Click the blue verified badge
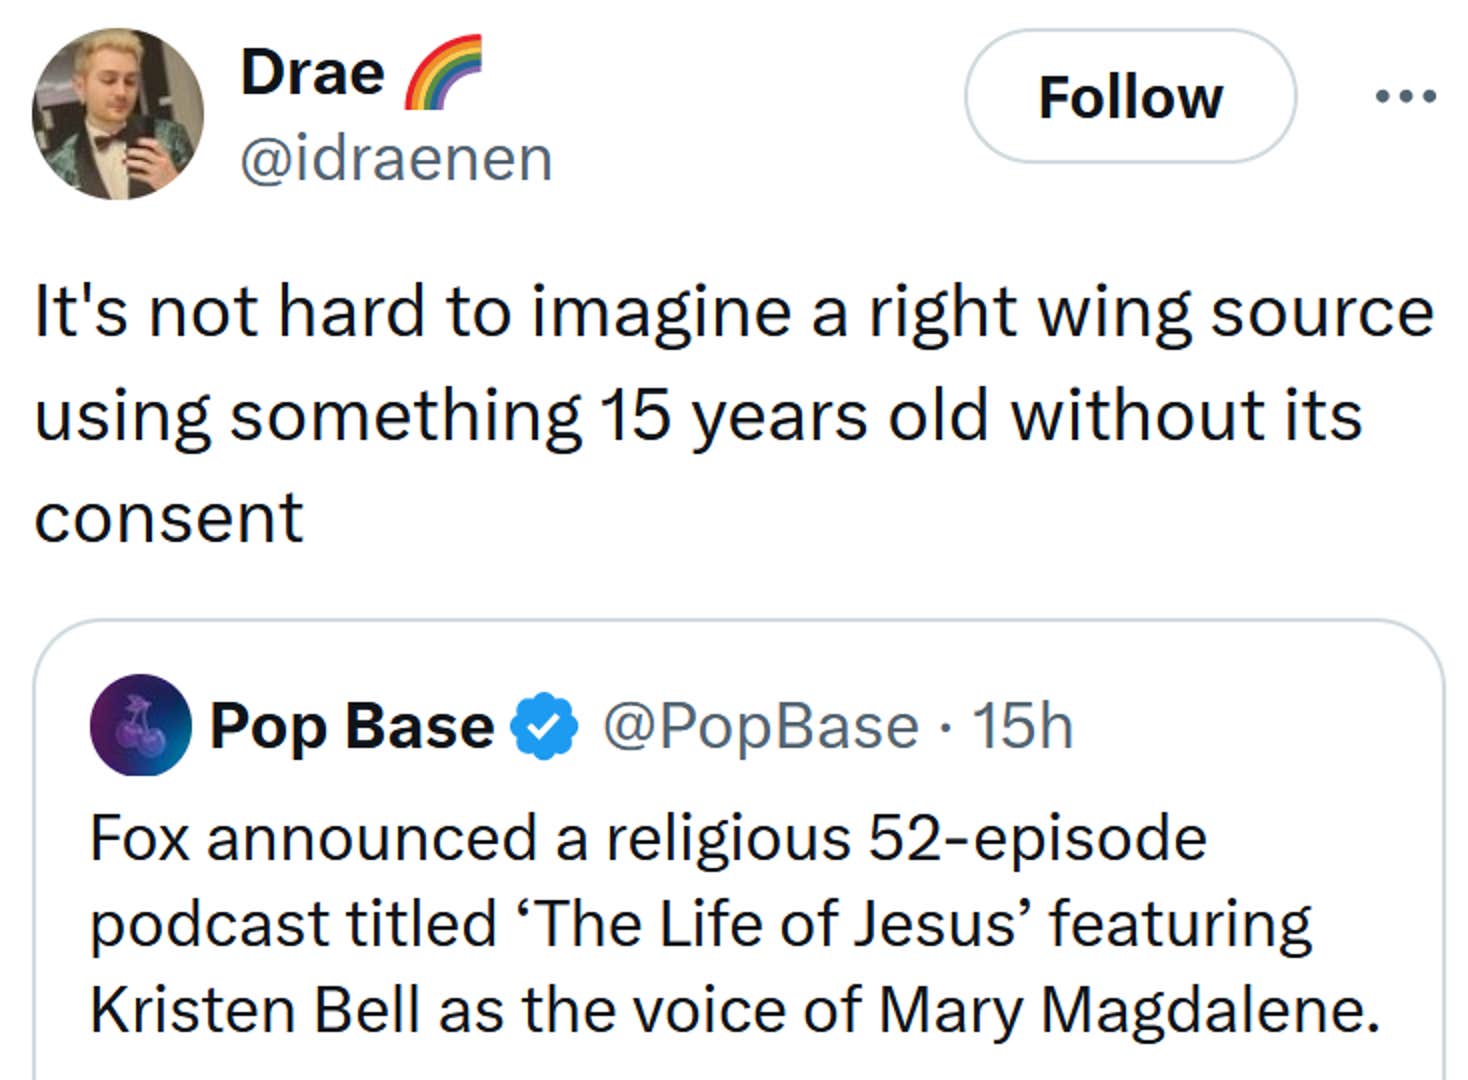The image size is (1468, 1080). click(x=544, y=726)
